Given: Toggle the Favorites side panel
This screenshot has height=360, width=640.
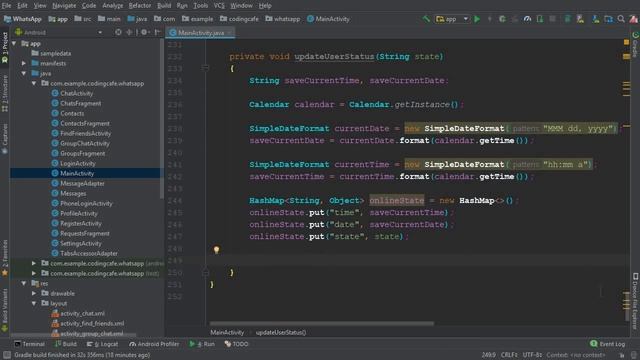Looking at the screenshot, I should (5, 258).
